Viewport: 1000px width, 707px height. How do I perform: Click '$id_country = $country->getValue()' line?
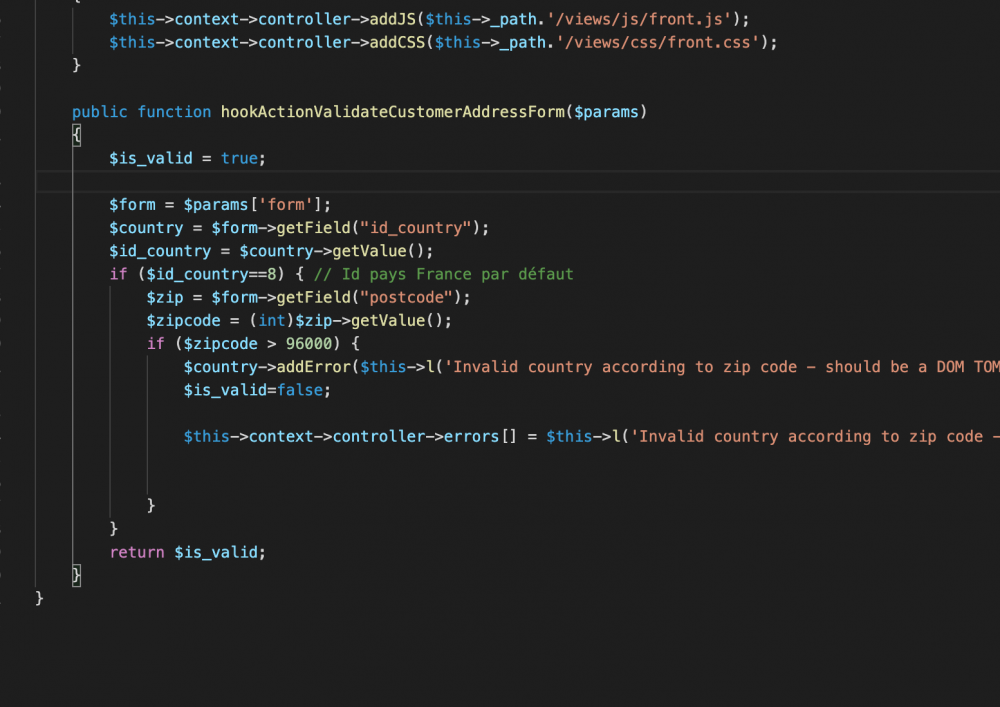271,251
